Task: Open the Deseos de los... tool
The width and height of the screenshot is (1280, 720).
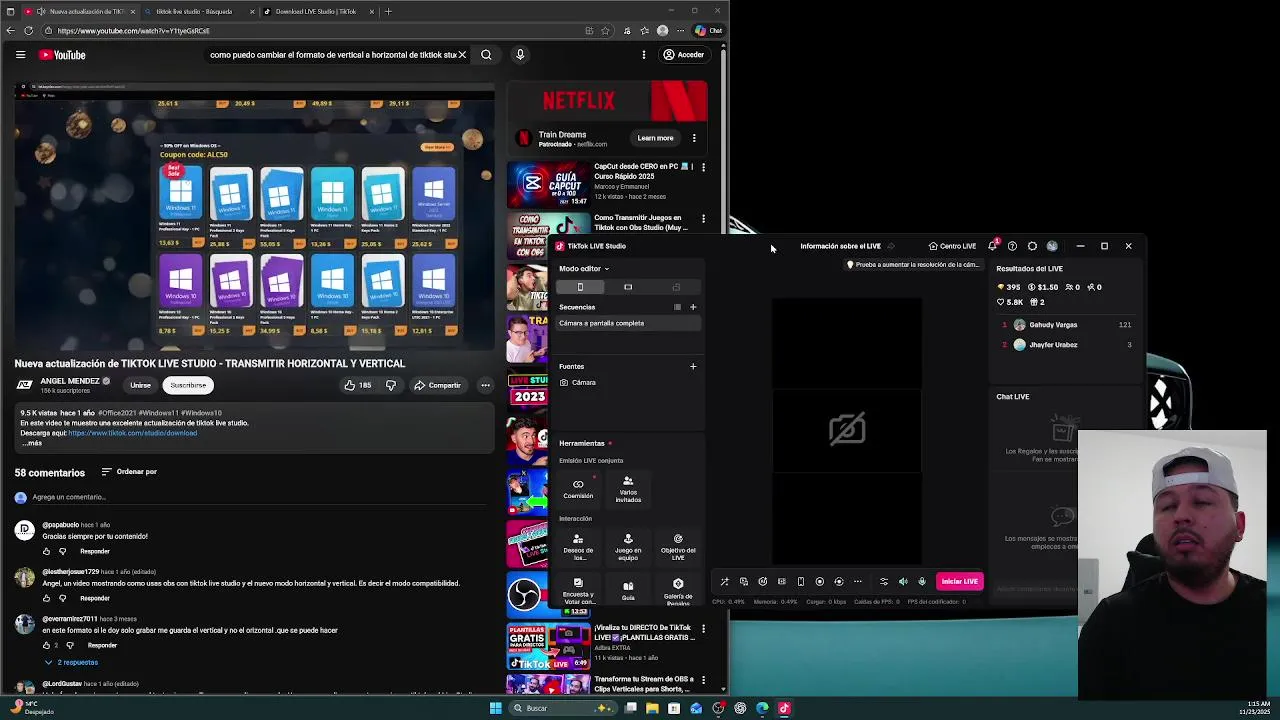Action: click(x=578, y=546)
